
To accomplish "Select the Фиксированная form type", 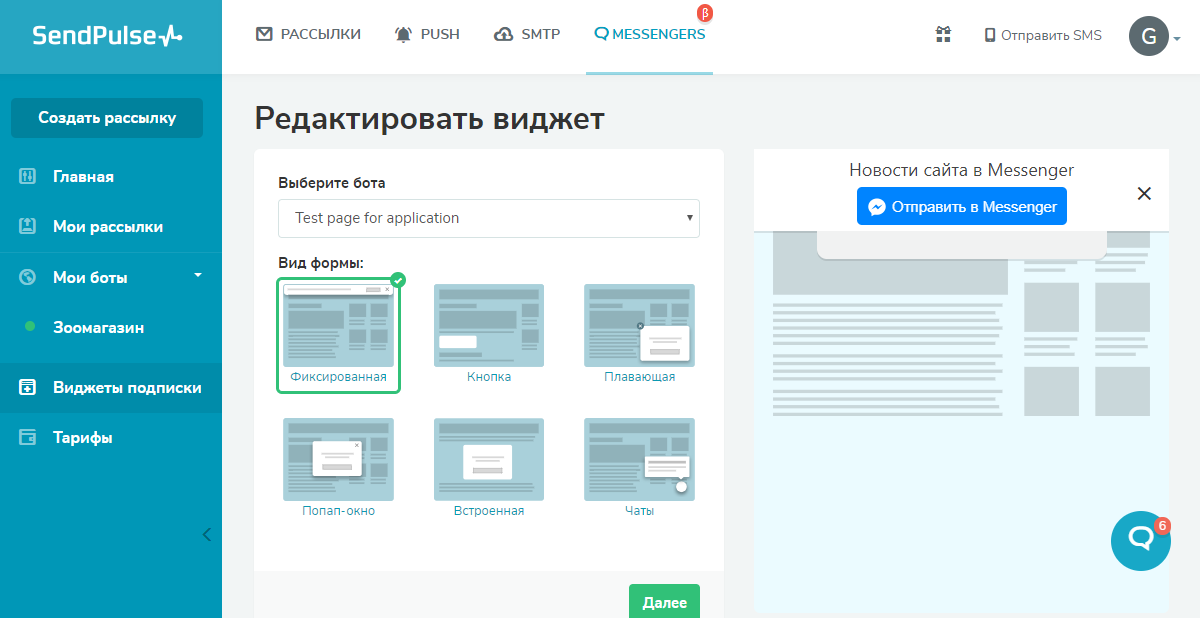I will 338,334.
